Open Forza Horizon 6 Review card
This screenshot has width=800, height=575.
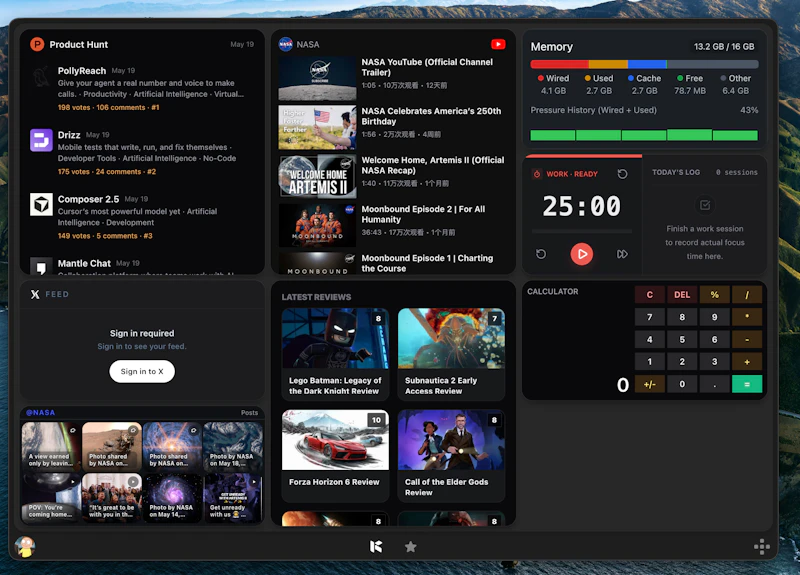[x=335, y=456]
